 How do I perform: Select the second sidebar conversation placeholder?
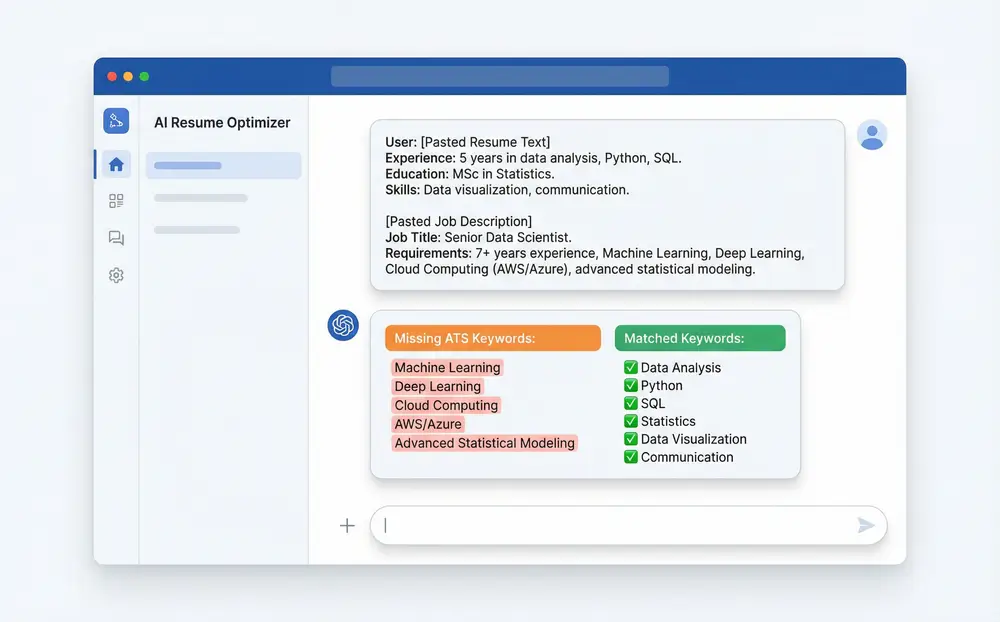point(200,198)
